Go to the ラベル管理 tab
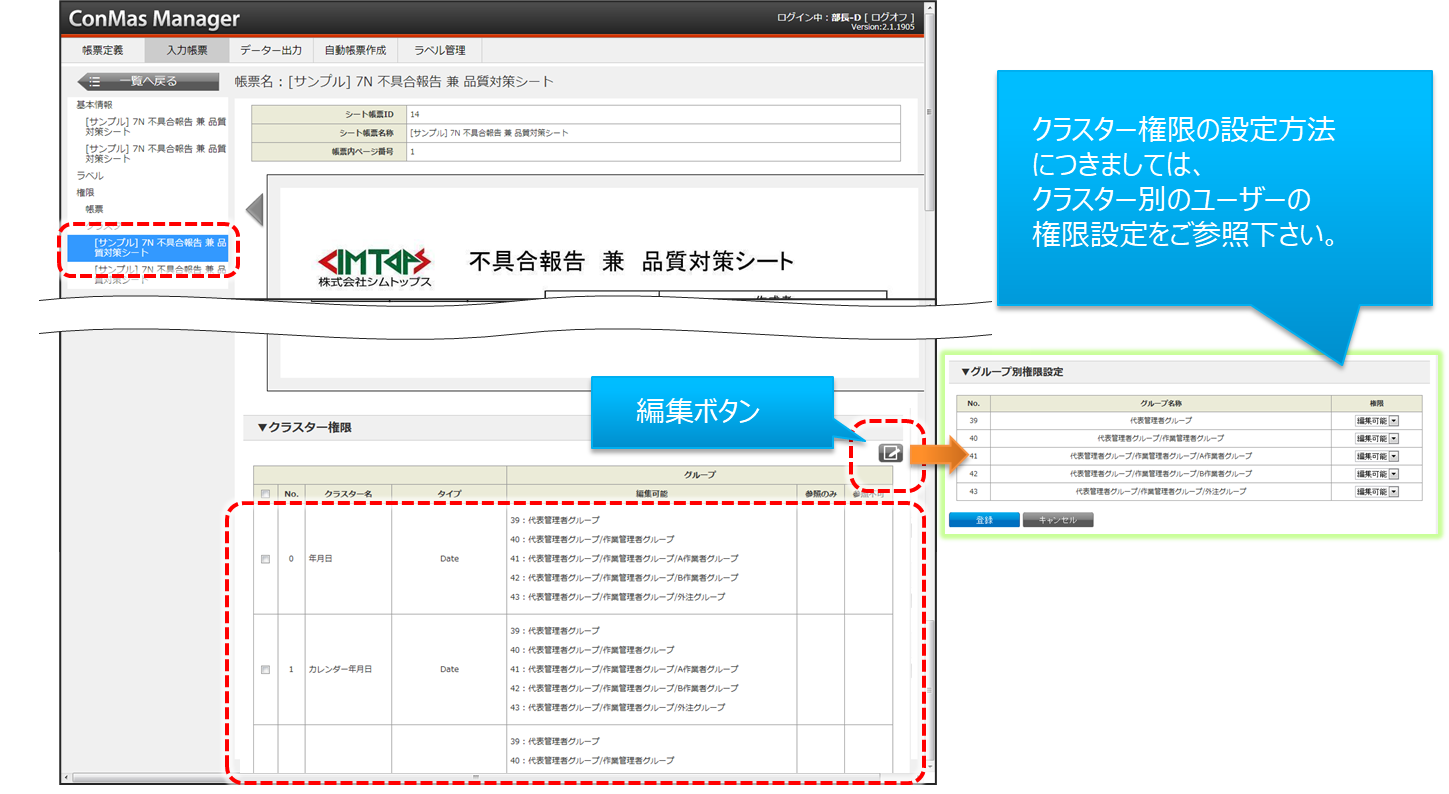 click(440, 50)
